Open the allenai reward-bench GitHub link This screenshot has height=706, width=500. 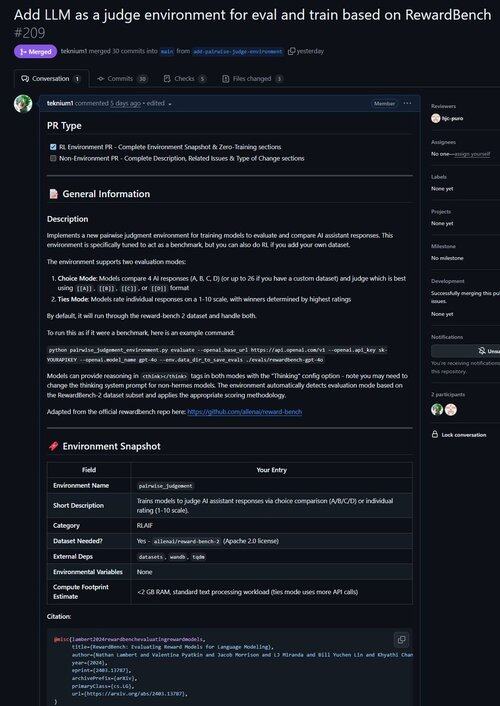[245, 412]
